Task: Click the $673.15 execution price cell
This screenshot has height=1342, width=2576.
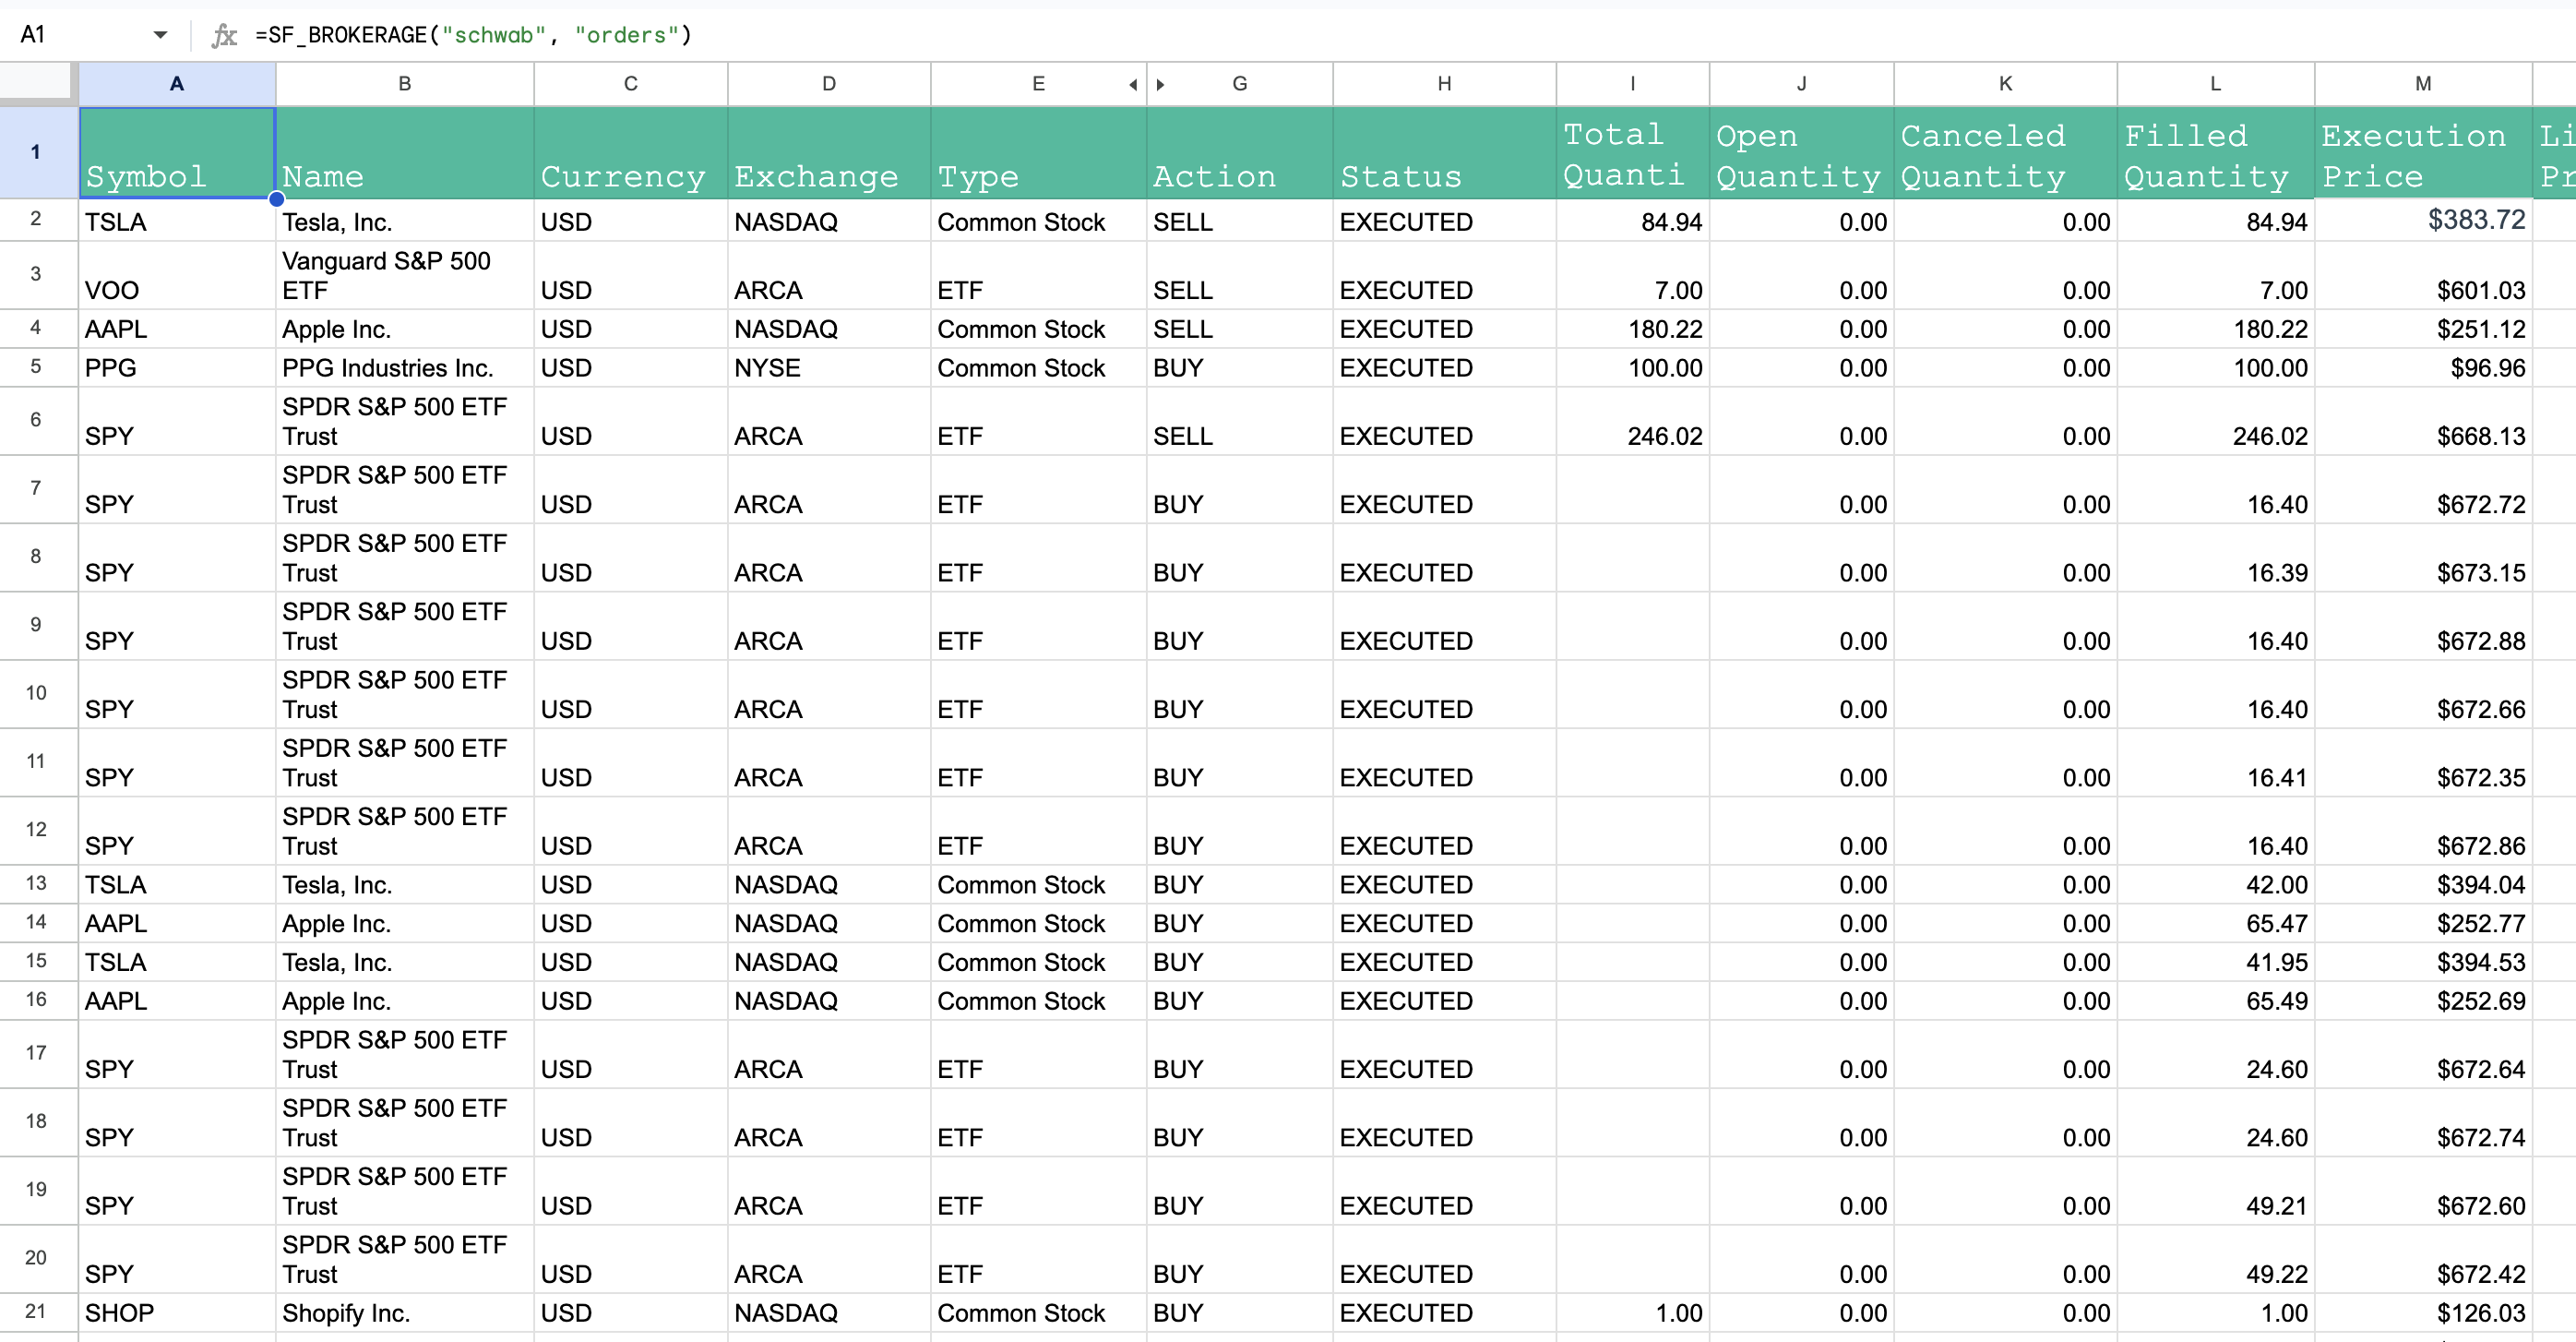Action: [x=2424, y=558]
